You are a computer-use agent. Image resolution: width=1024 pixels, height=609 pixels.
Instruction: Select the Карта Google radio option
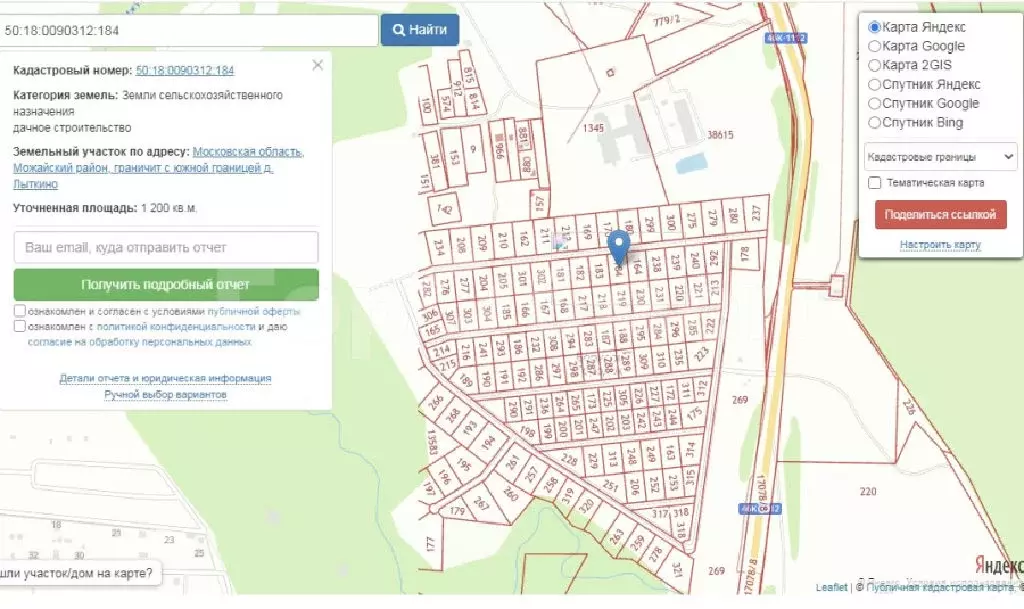[875, 46]
